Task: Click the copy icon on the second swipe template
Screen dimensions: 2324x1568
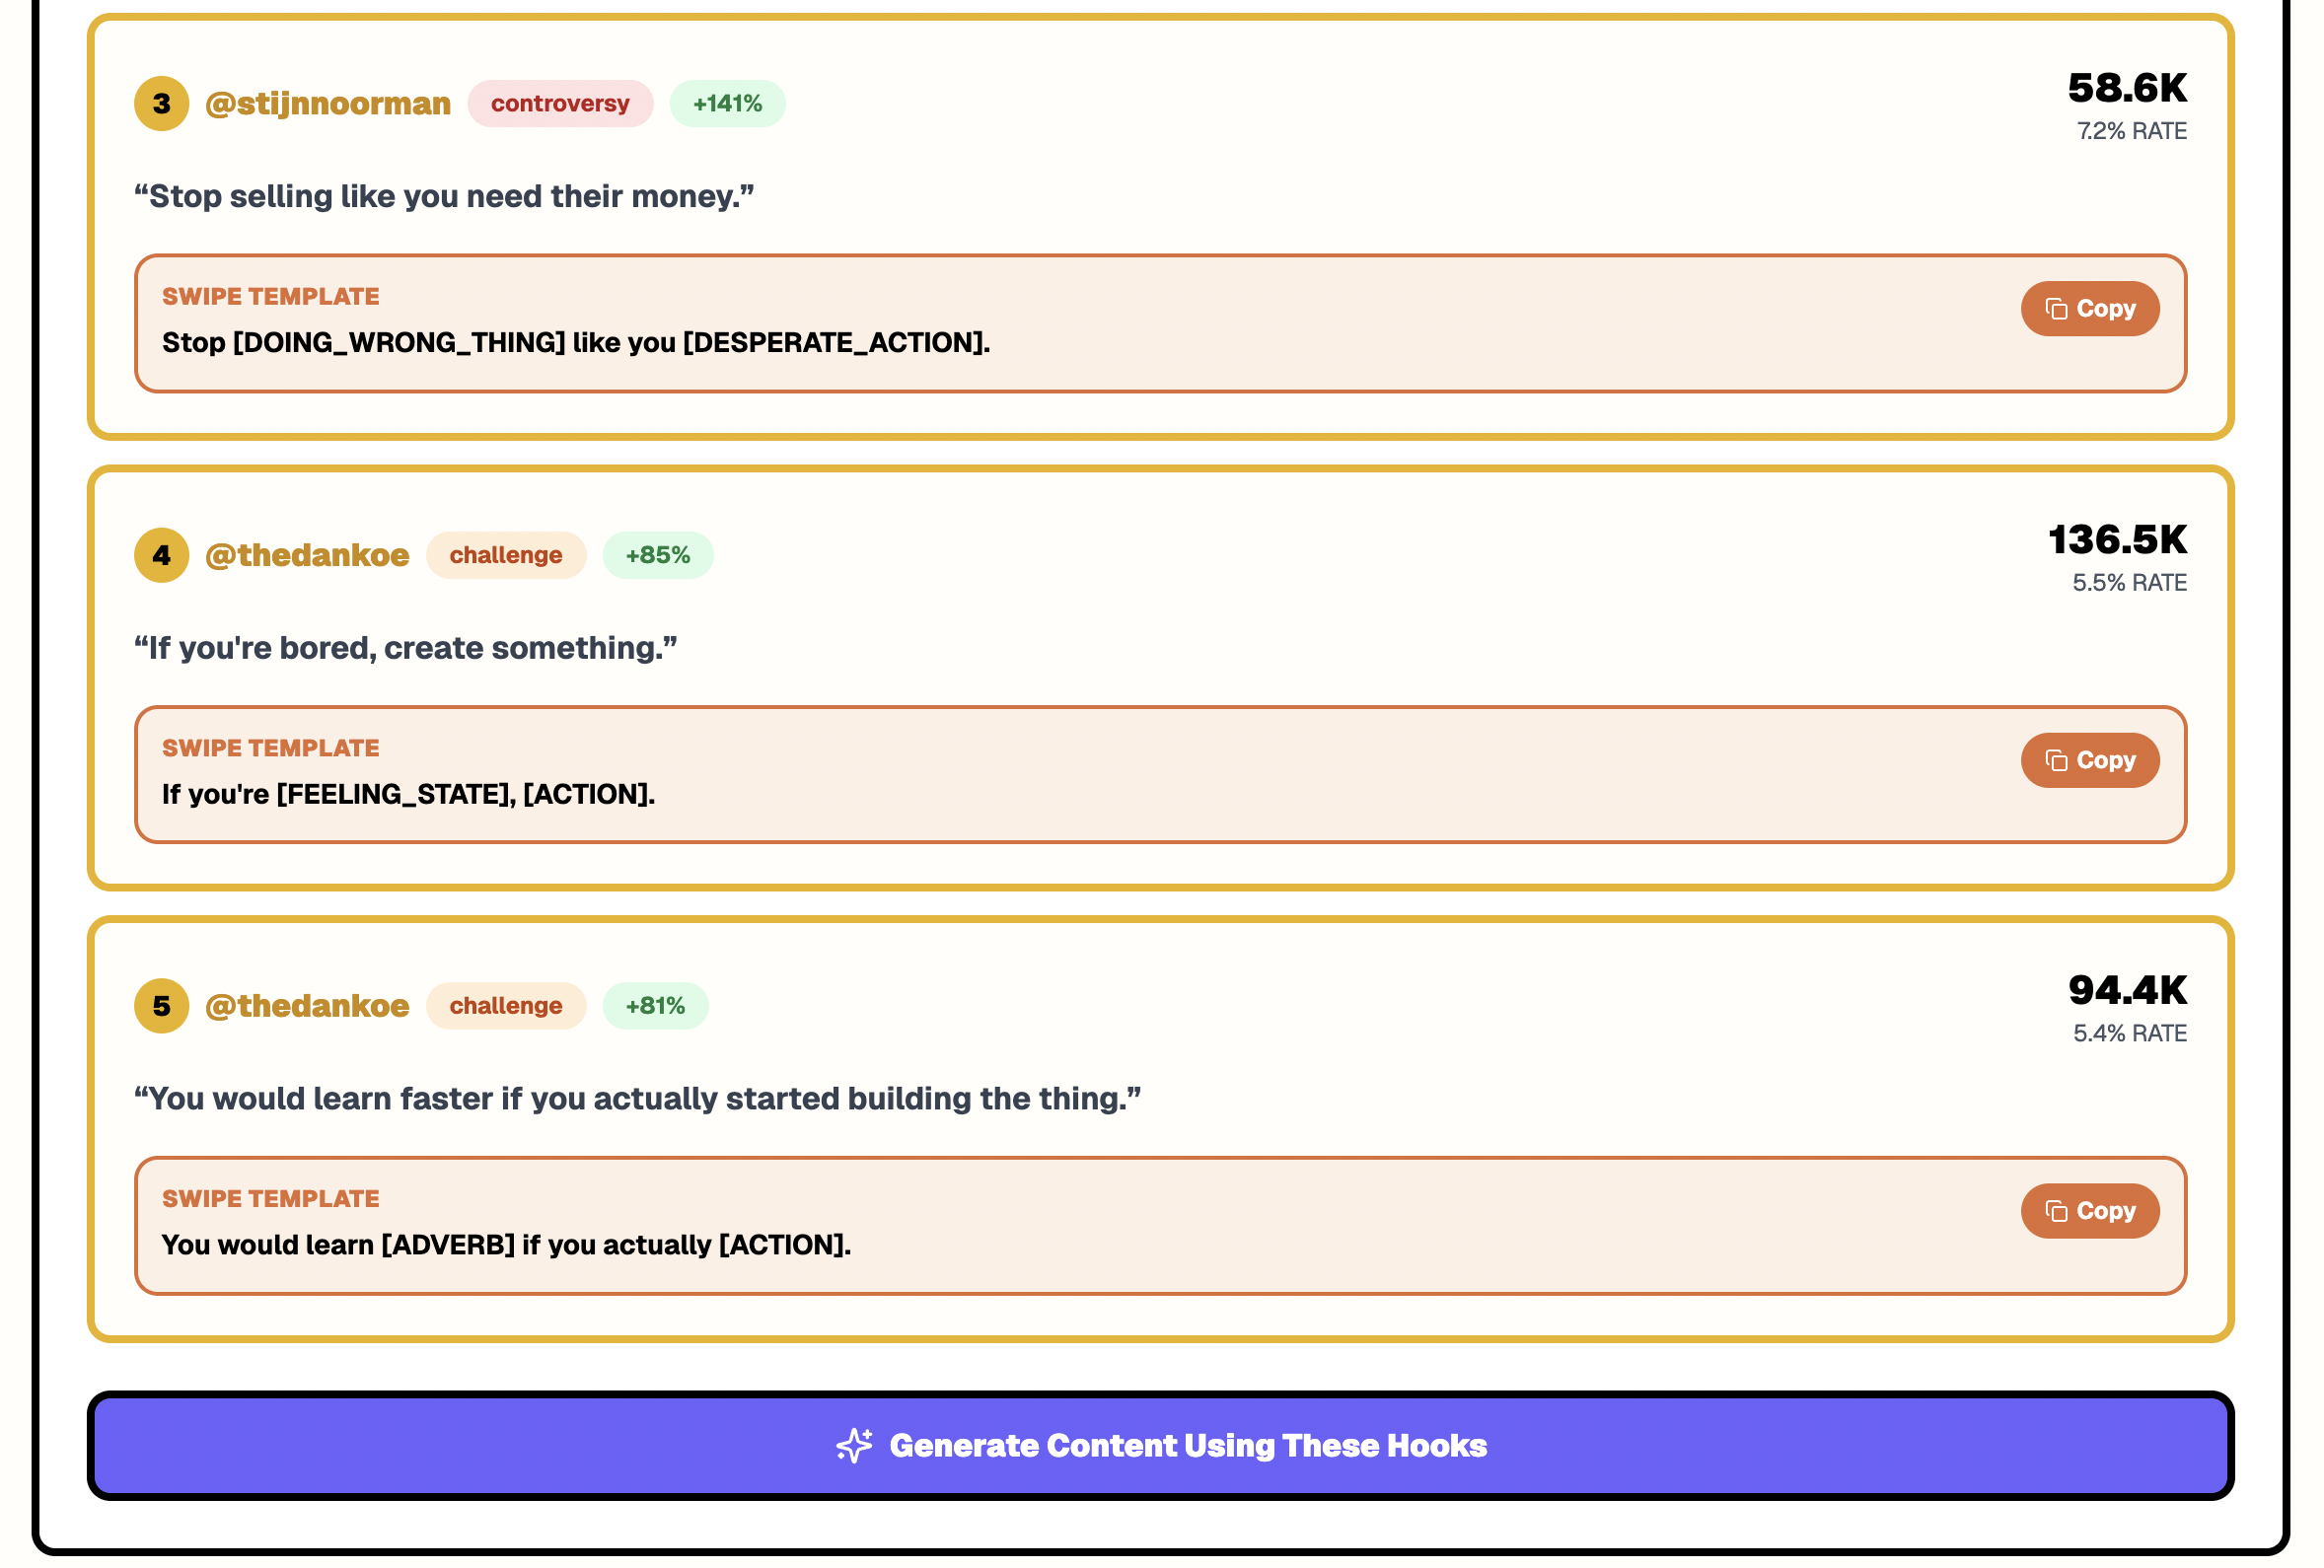Action: (2059, 760)
